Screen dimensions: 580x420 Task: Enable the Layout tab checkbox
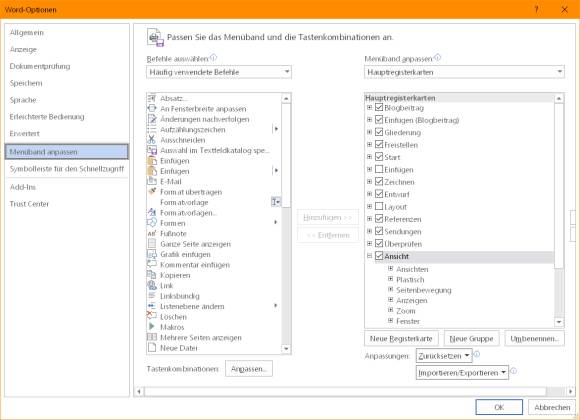pyautogui.click(x=379, y=206)
